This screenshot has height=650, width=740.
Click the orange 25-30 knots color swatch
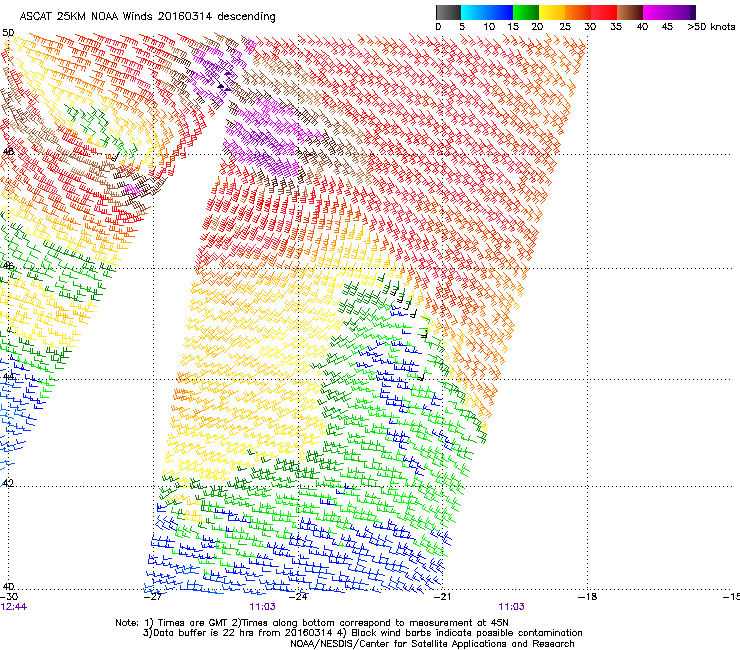[578, 12]
